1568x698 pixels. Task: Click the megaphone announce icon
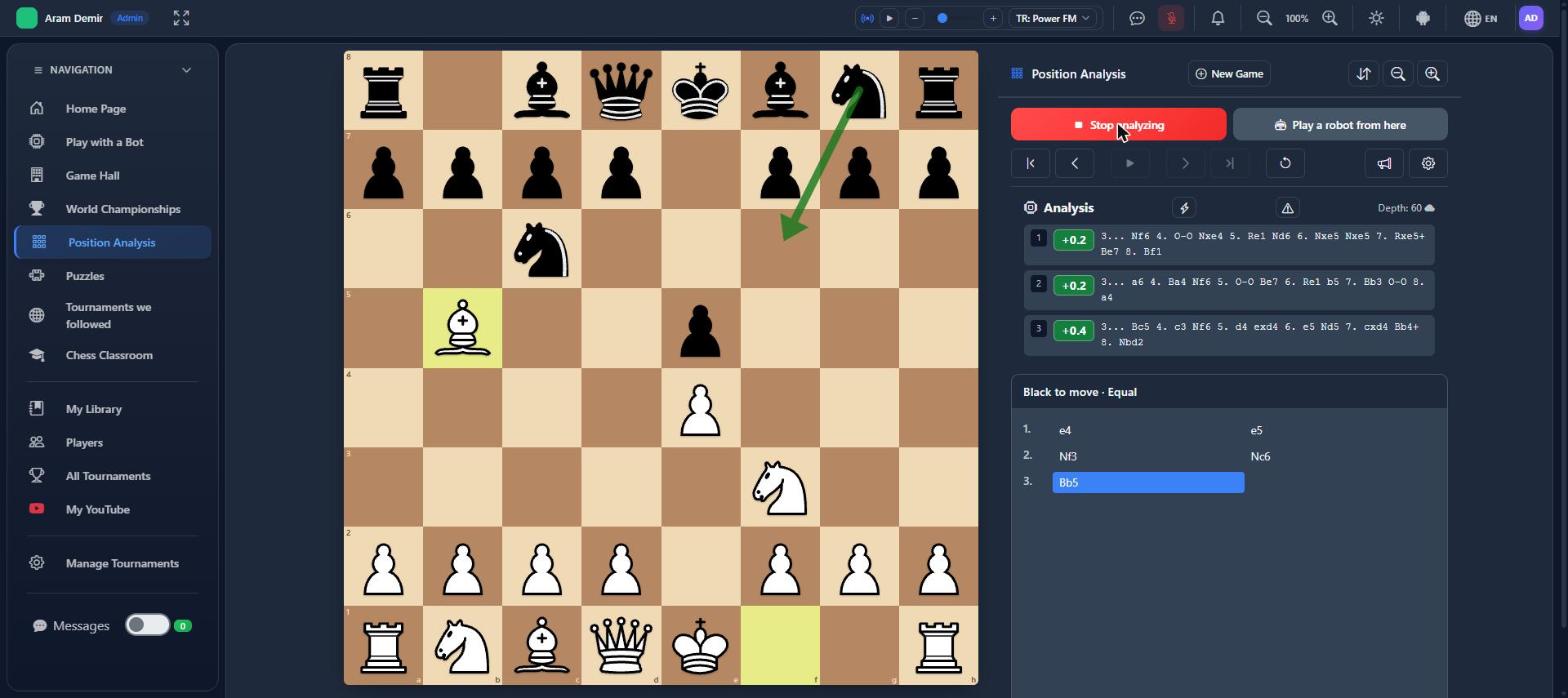(1384, 163)
